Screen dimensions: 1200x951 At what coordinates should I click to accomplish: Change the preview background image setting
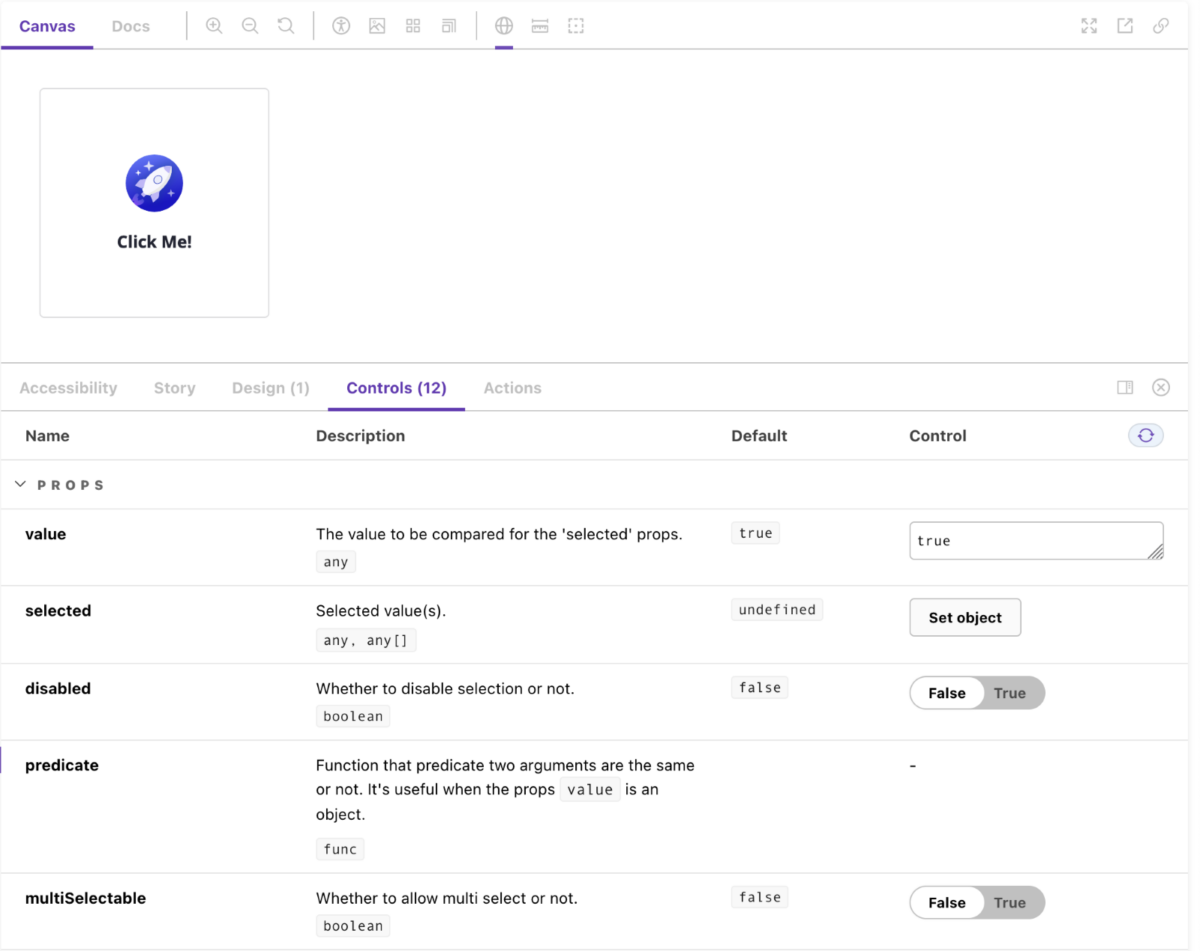tap(377, 25)
